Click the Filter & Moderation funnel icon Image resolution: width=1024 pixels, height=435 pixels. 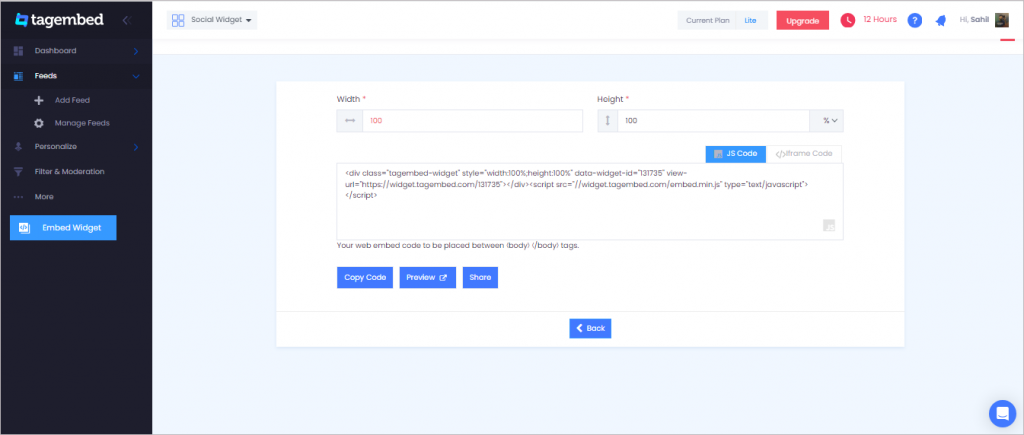point(18,172)
